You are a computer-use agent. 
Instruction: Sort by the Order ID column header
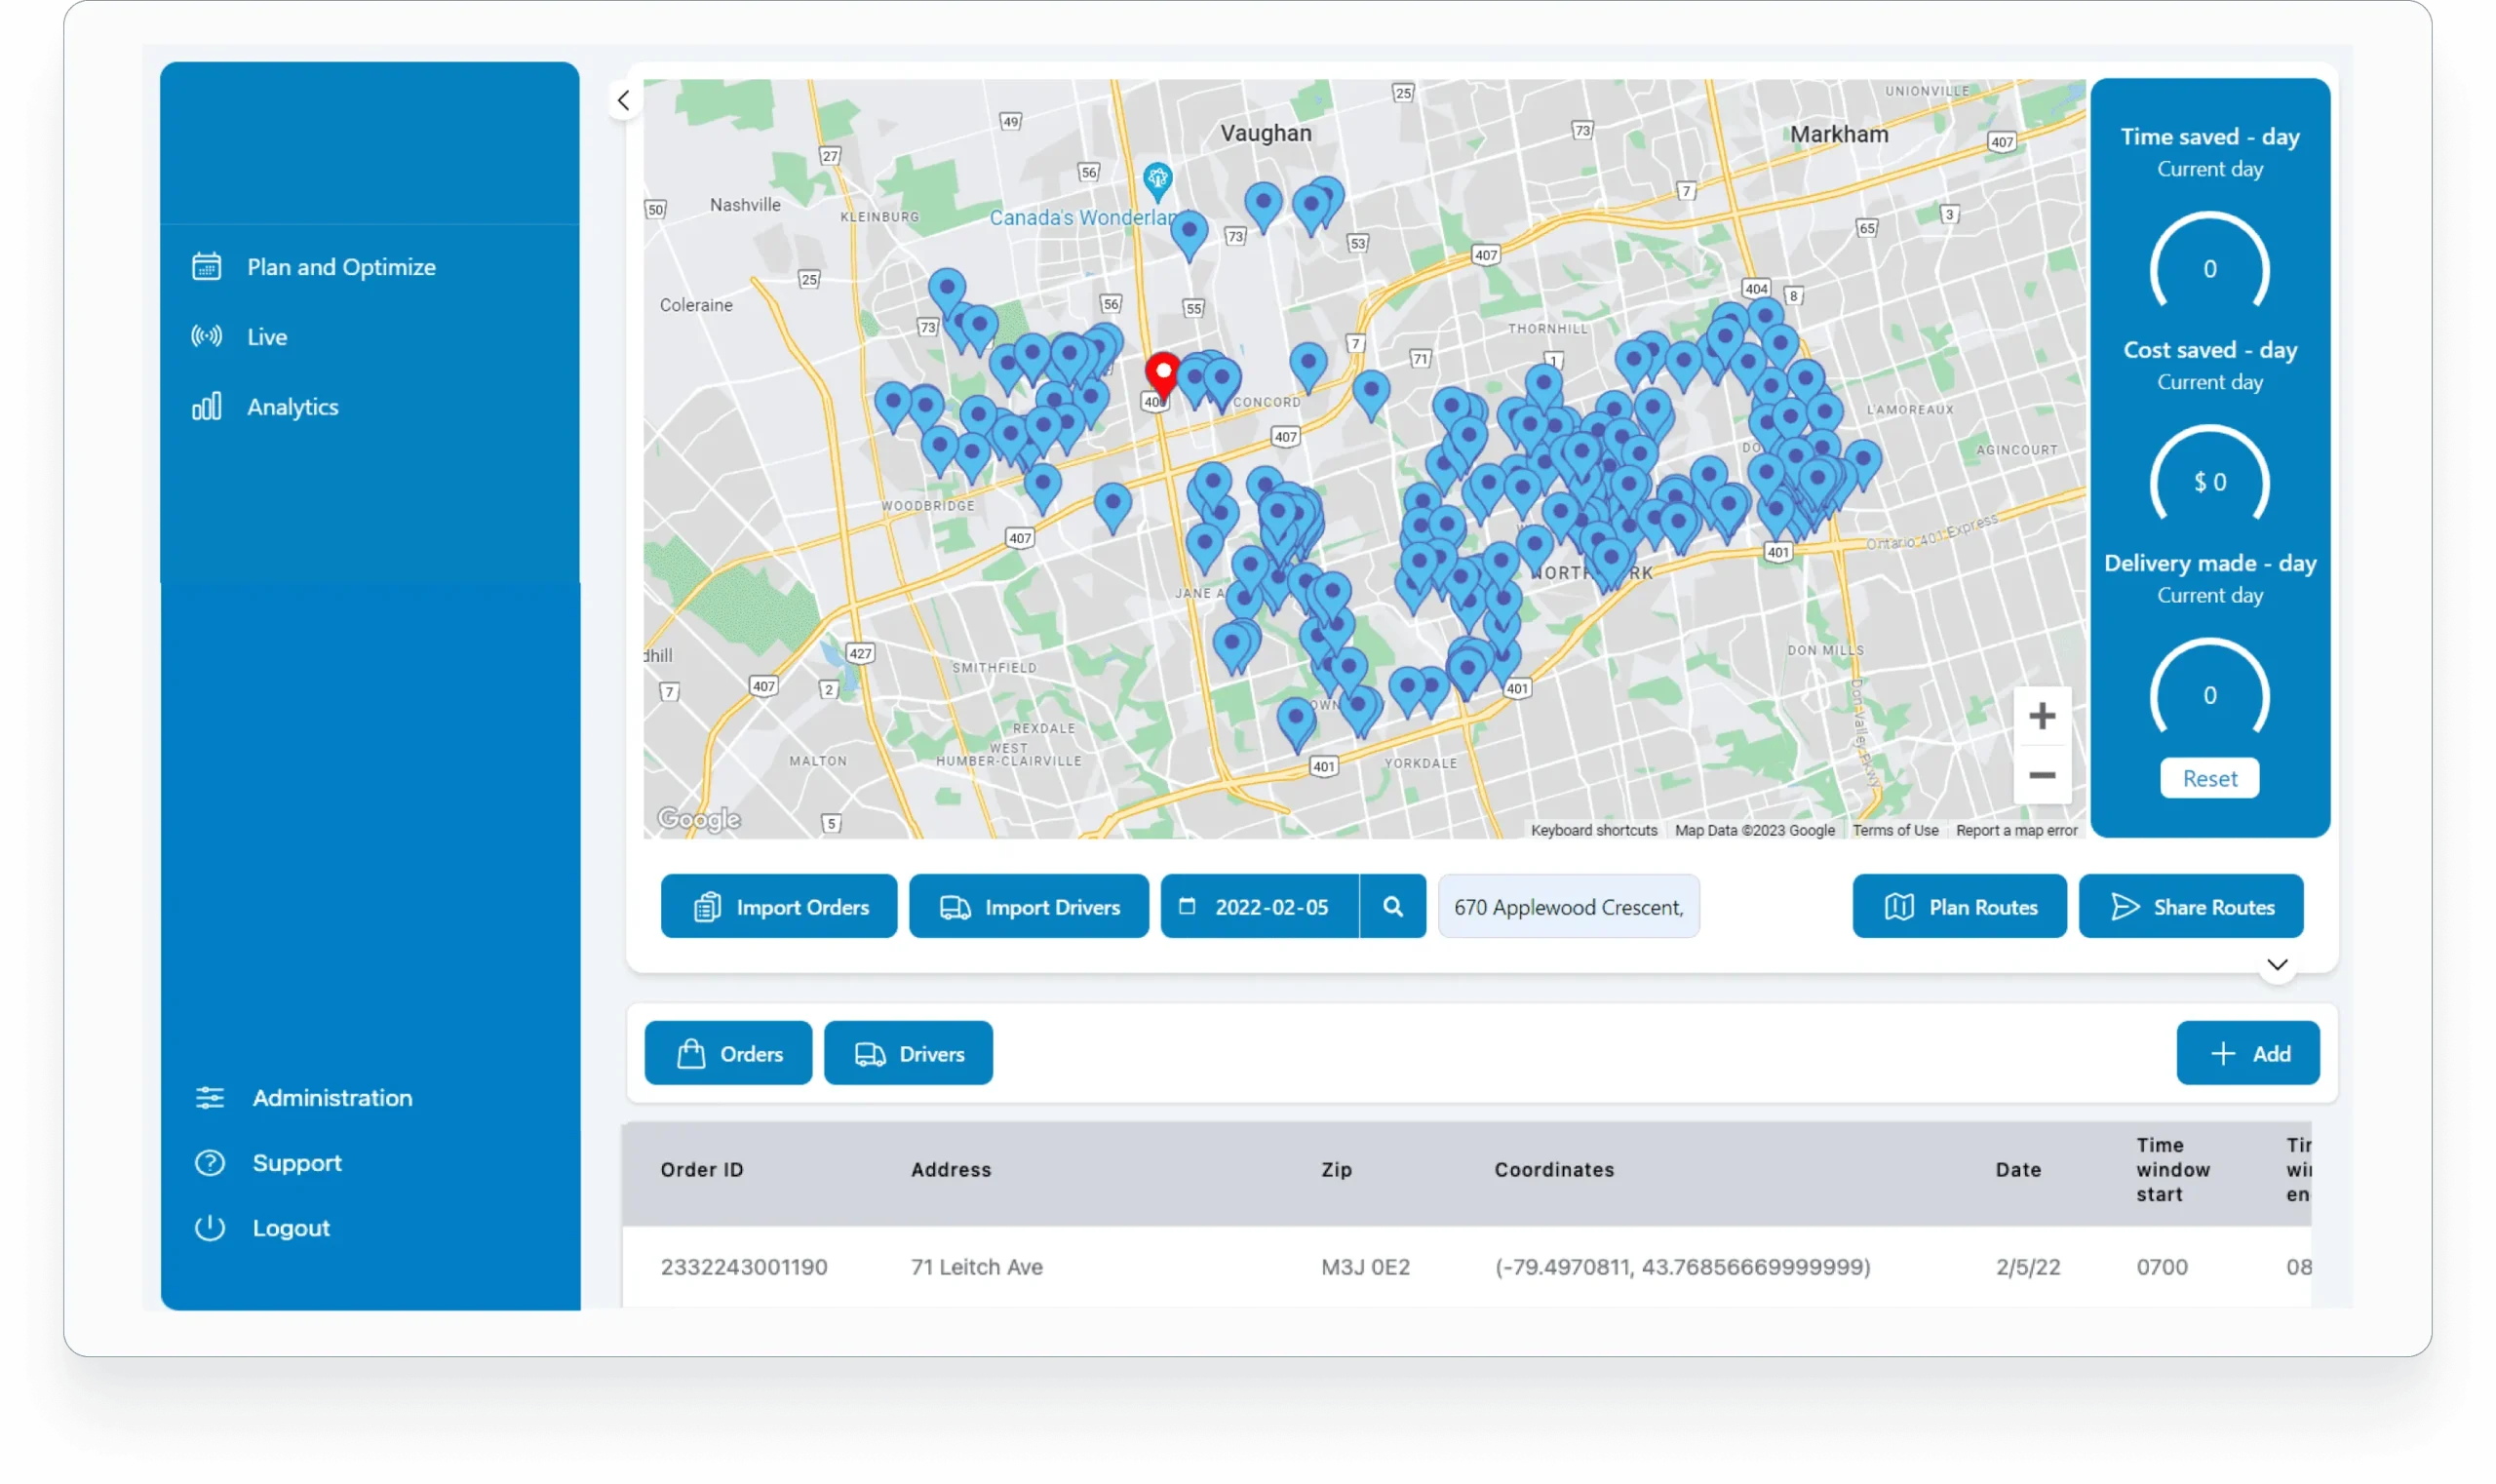coord(701,1169)
